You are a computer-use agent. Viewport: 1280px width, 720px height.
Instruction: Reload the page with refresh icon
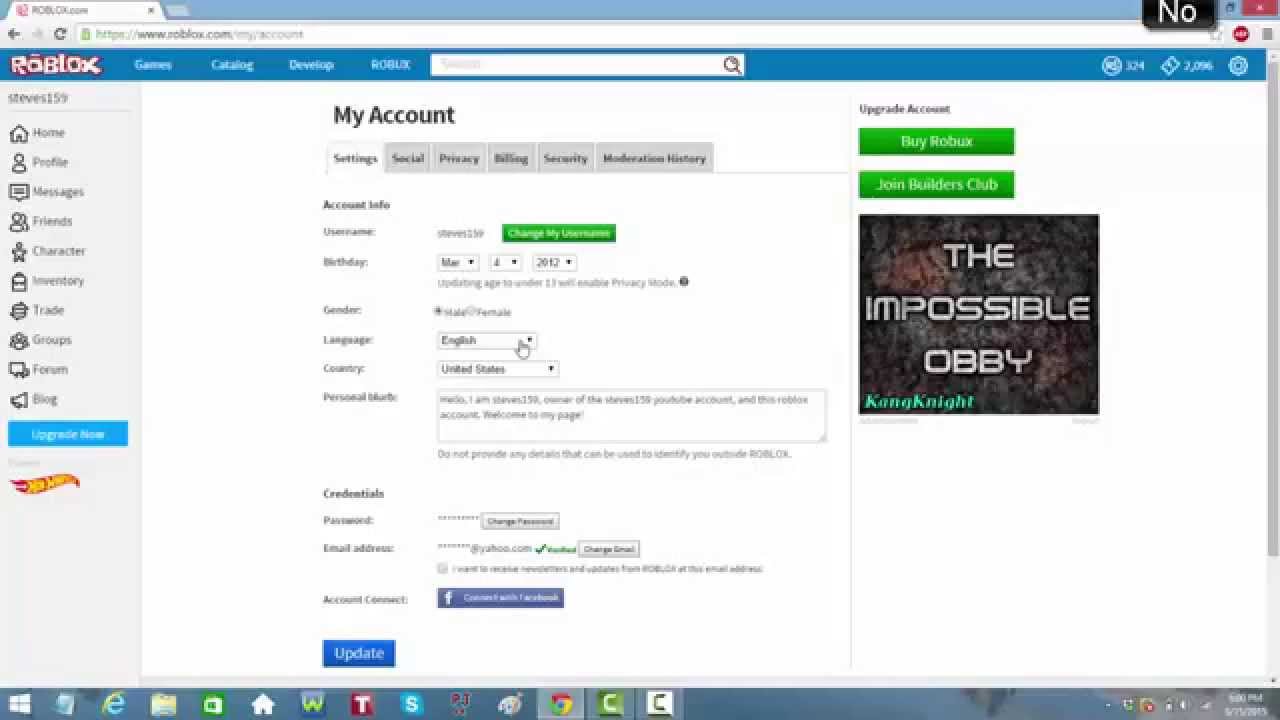click(x=60, y=34)
